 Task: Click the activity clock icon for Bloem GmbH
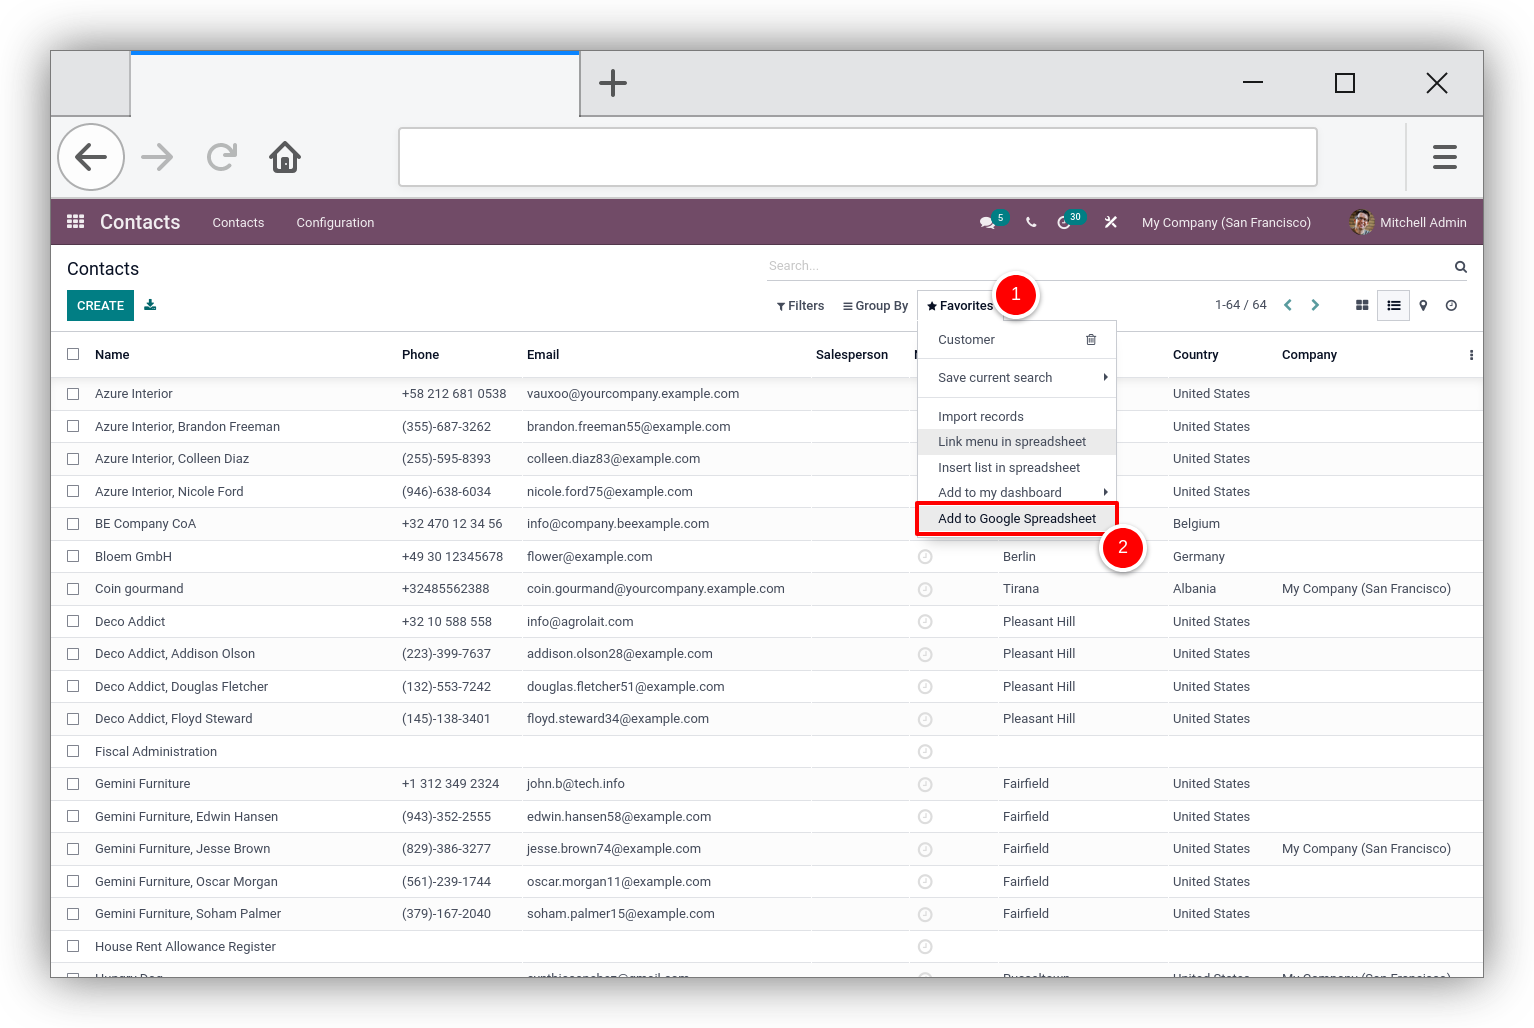[925, 557]
